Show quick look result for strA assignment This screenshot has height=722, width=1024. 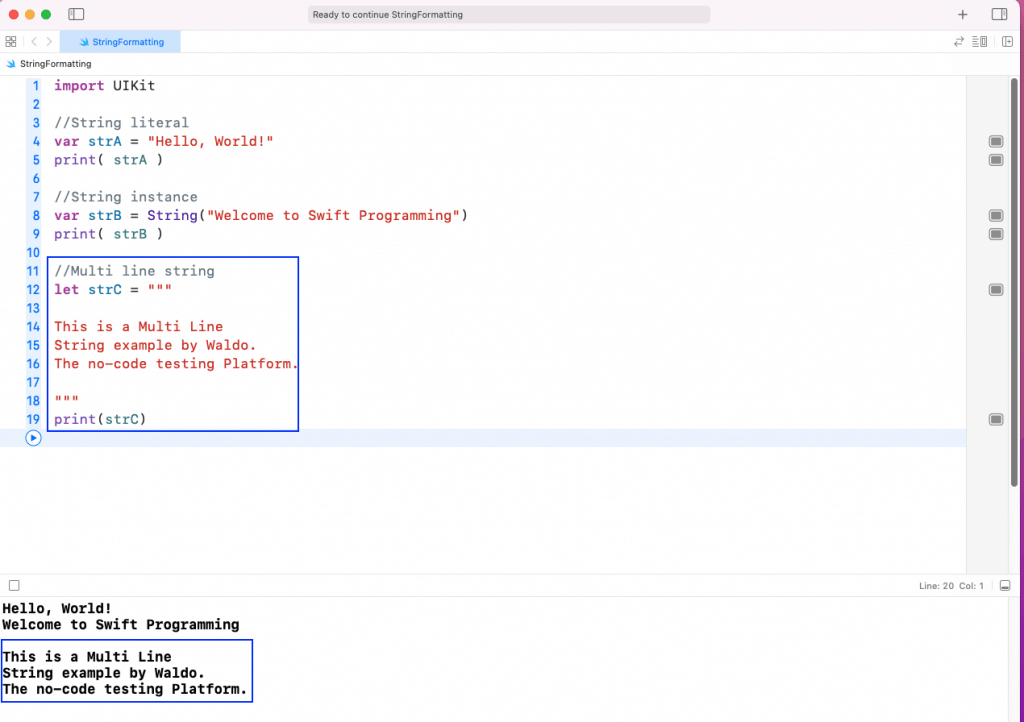click(x=995, y=142)
